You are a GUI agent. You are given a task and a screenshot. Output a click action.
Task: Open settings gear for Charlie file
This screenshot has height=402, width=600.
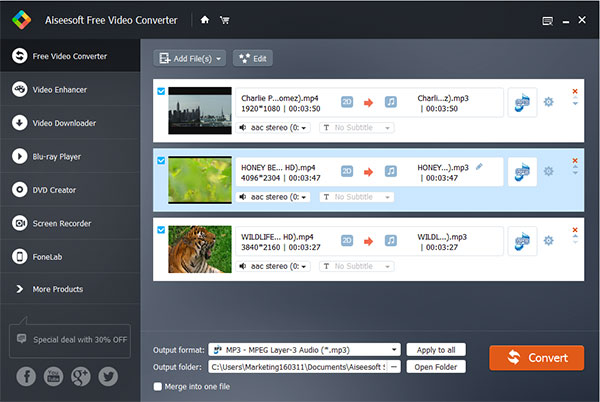548,102
